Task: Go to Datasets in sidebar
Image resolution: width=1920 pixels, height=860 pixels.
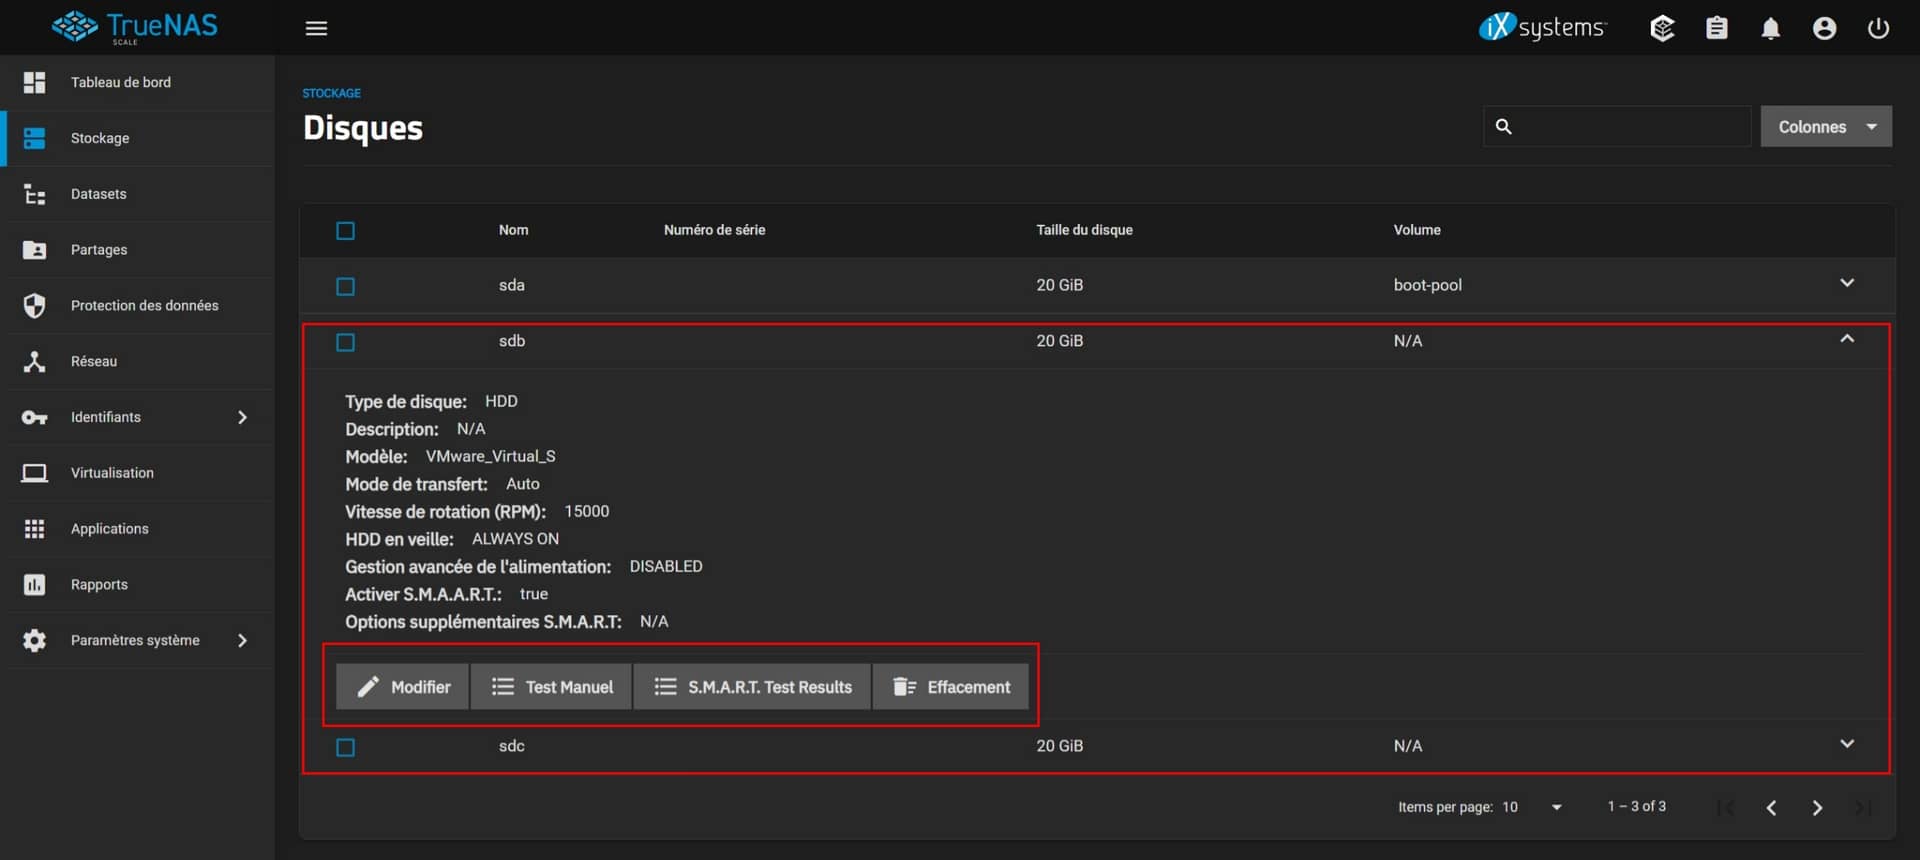Action: [98, 194]
